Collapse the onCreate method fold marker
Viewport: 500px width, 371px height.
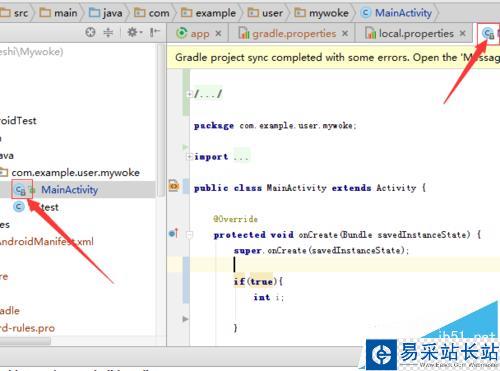point(189,235)
